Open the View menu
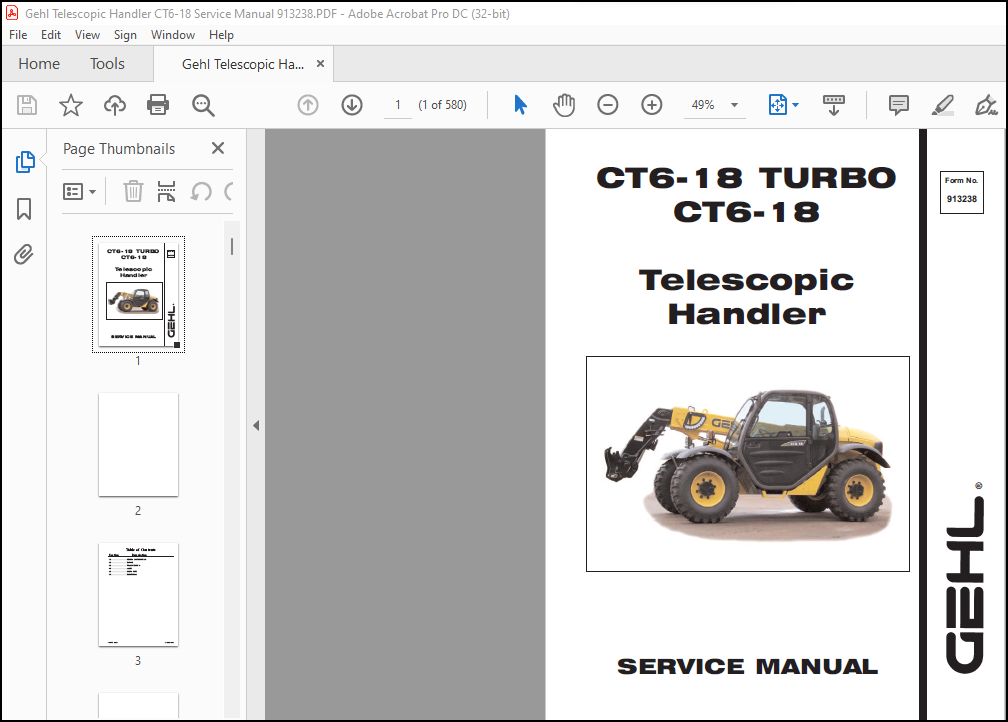Image resolution: width=1008 pixels, height=722 pixels. [x=87, y=35]
